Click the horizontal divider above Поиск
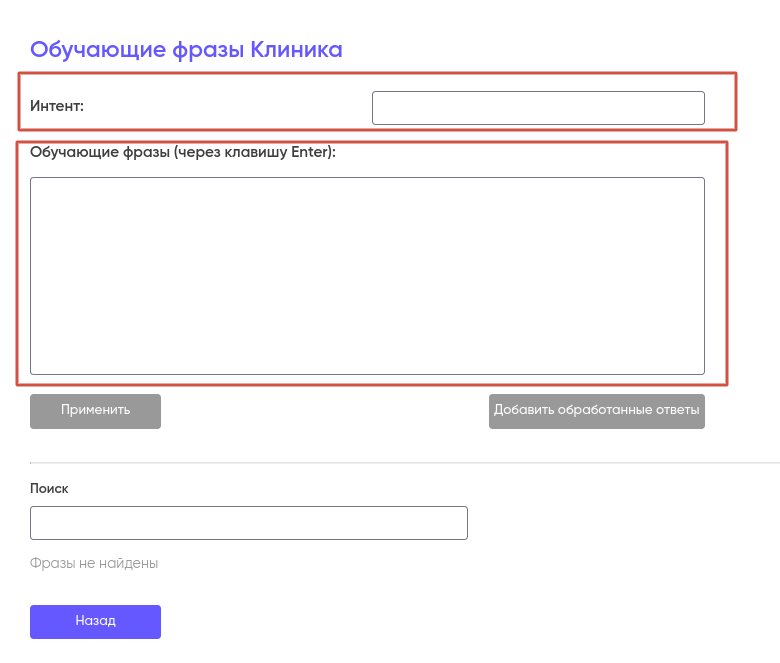Screen dimensions: 780x663 coord(400,463)
